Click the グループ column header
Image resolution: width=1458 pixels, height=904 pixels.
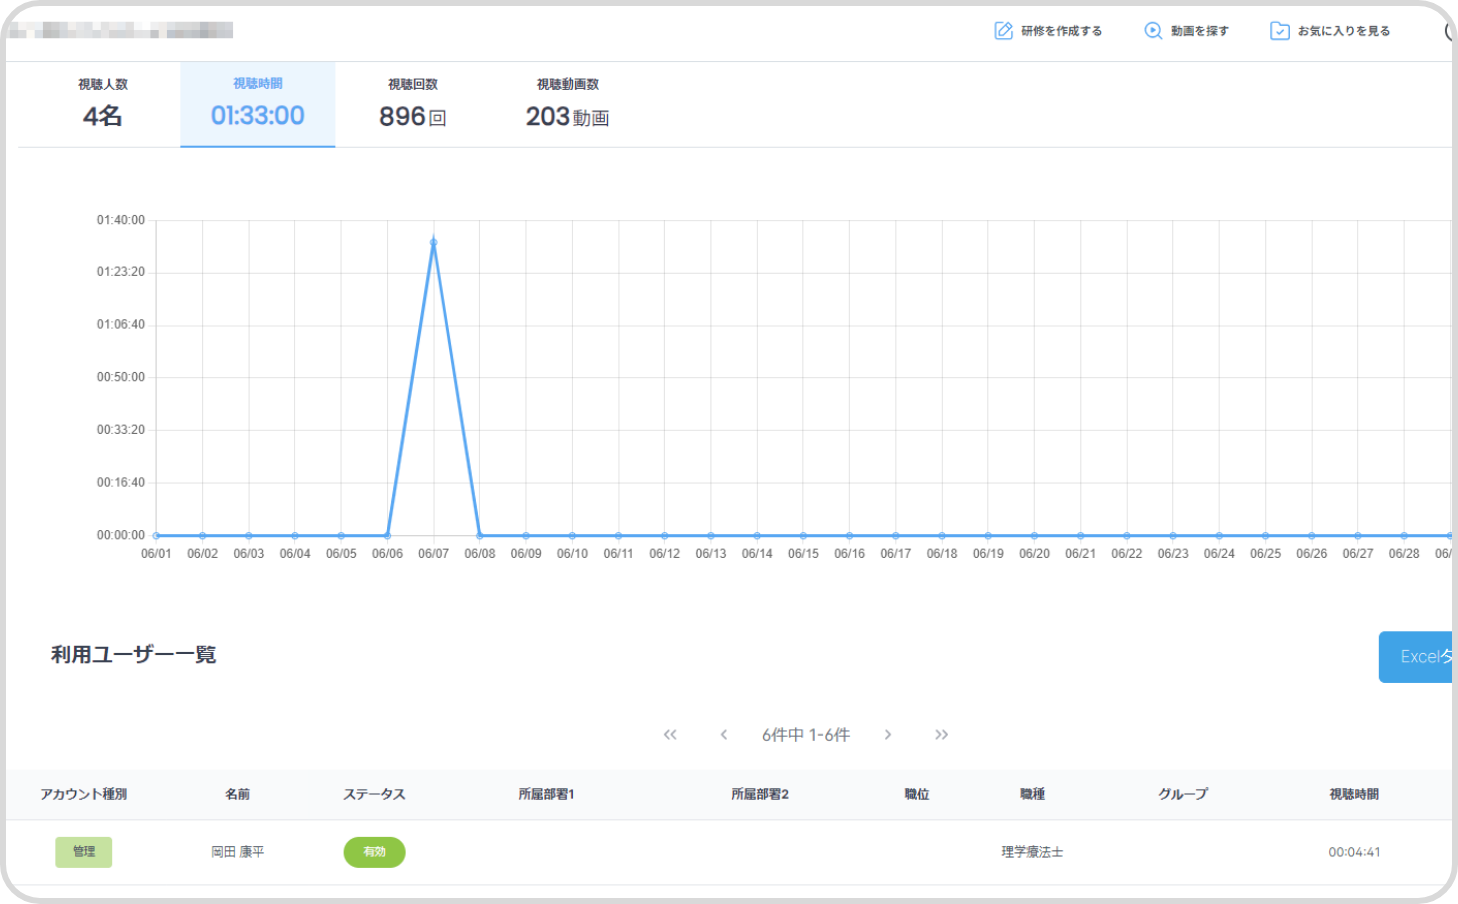[x=1183, y=794]
